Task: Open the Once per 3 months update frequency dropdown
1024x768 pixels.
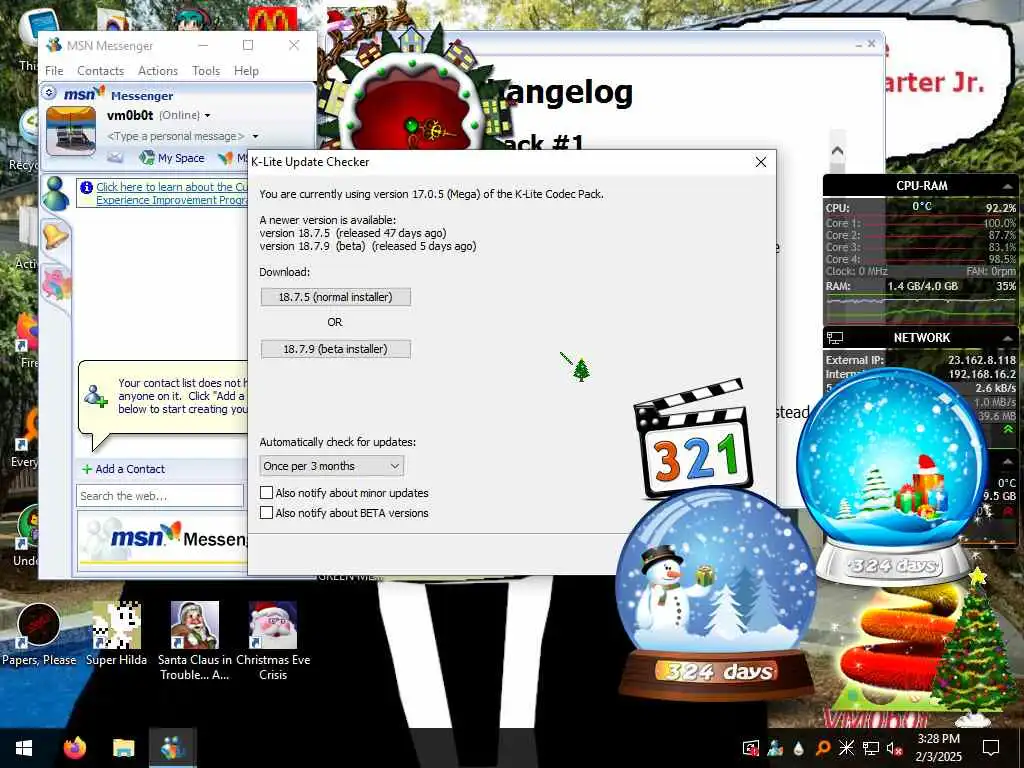Action: [x=332, y=466]
